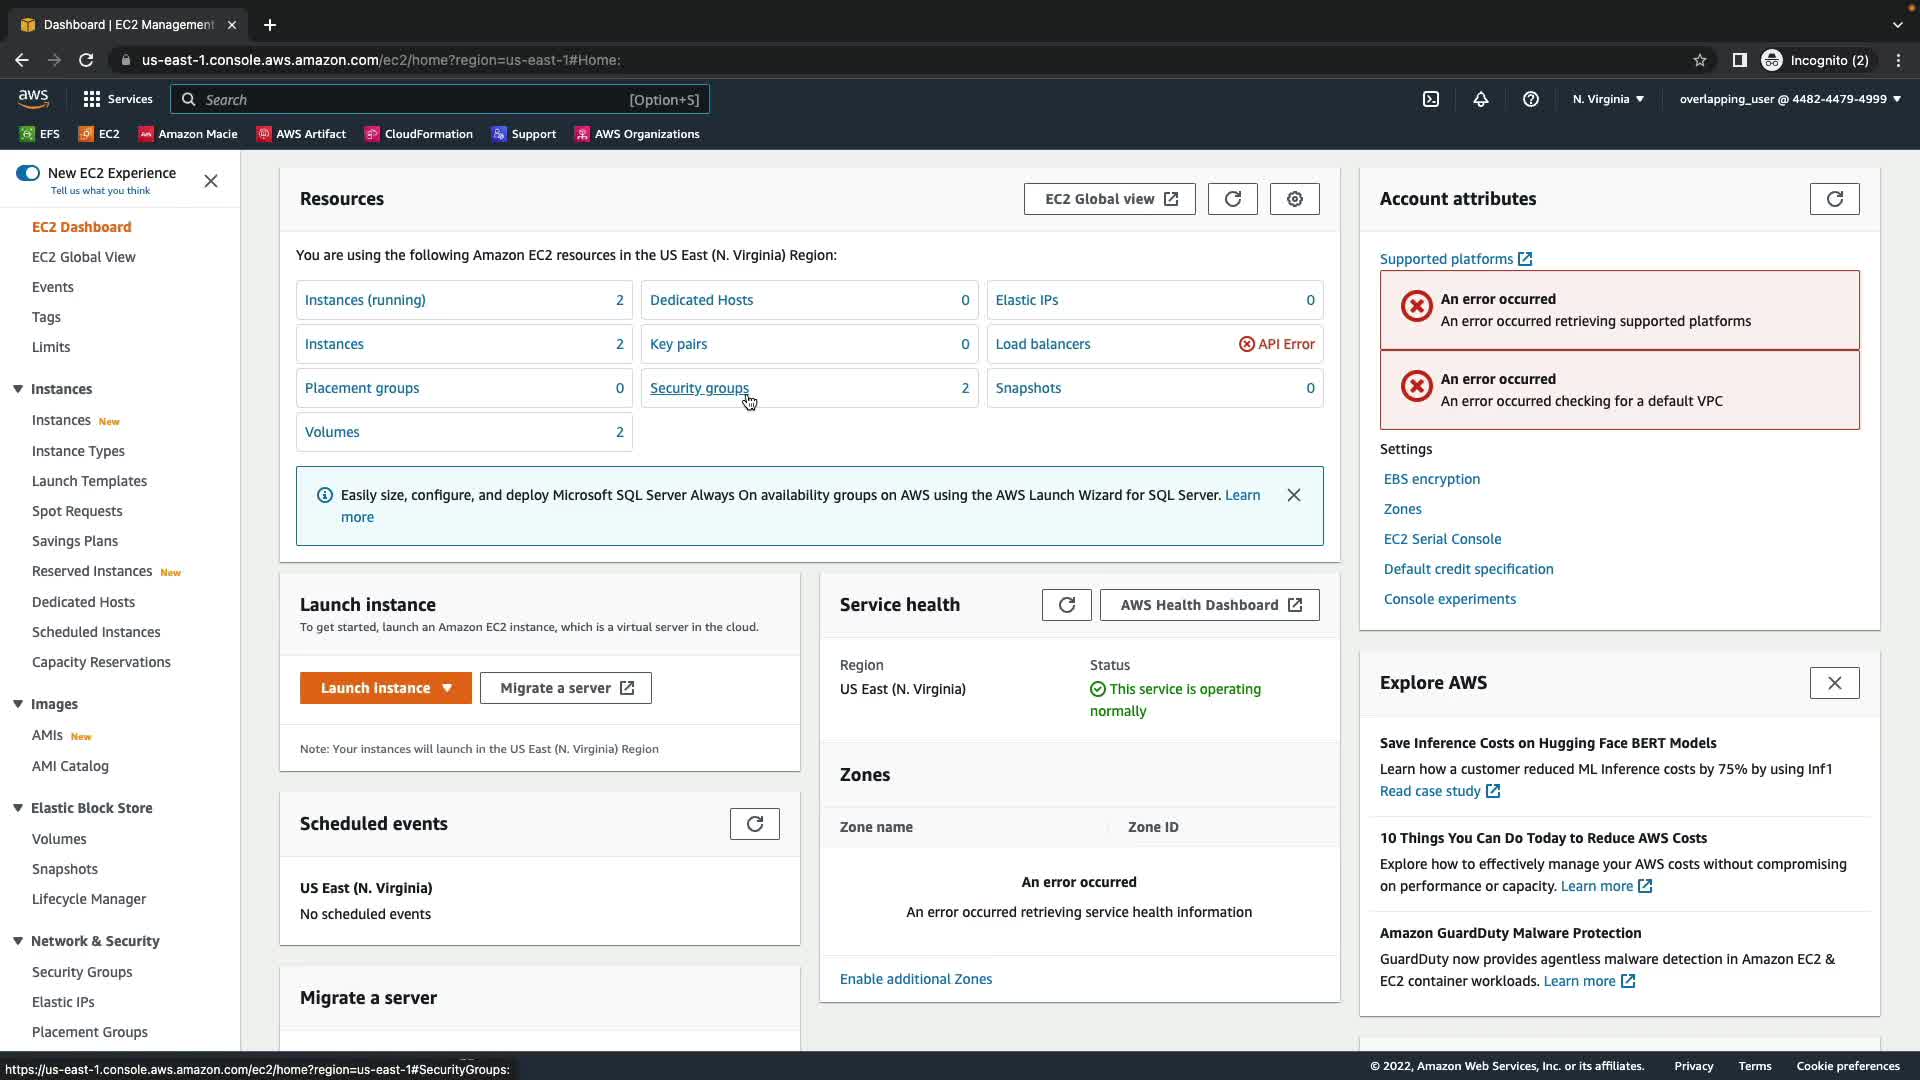Dismiss the SQL Server info banner
Screen dimensions: 1920x1080
coord(1293,495)
